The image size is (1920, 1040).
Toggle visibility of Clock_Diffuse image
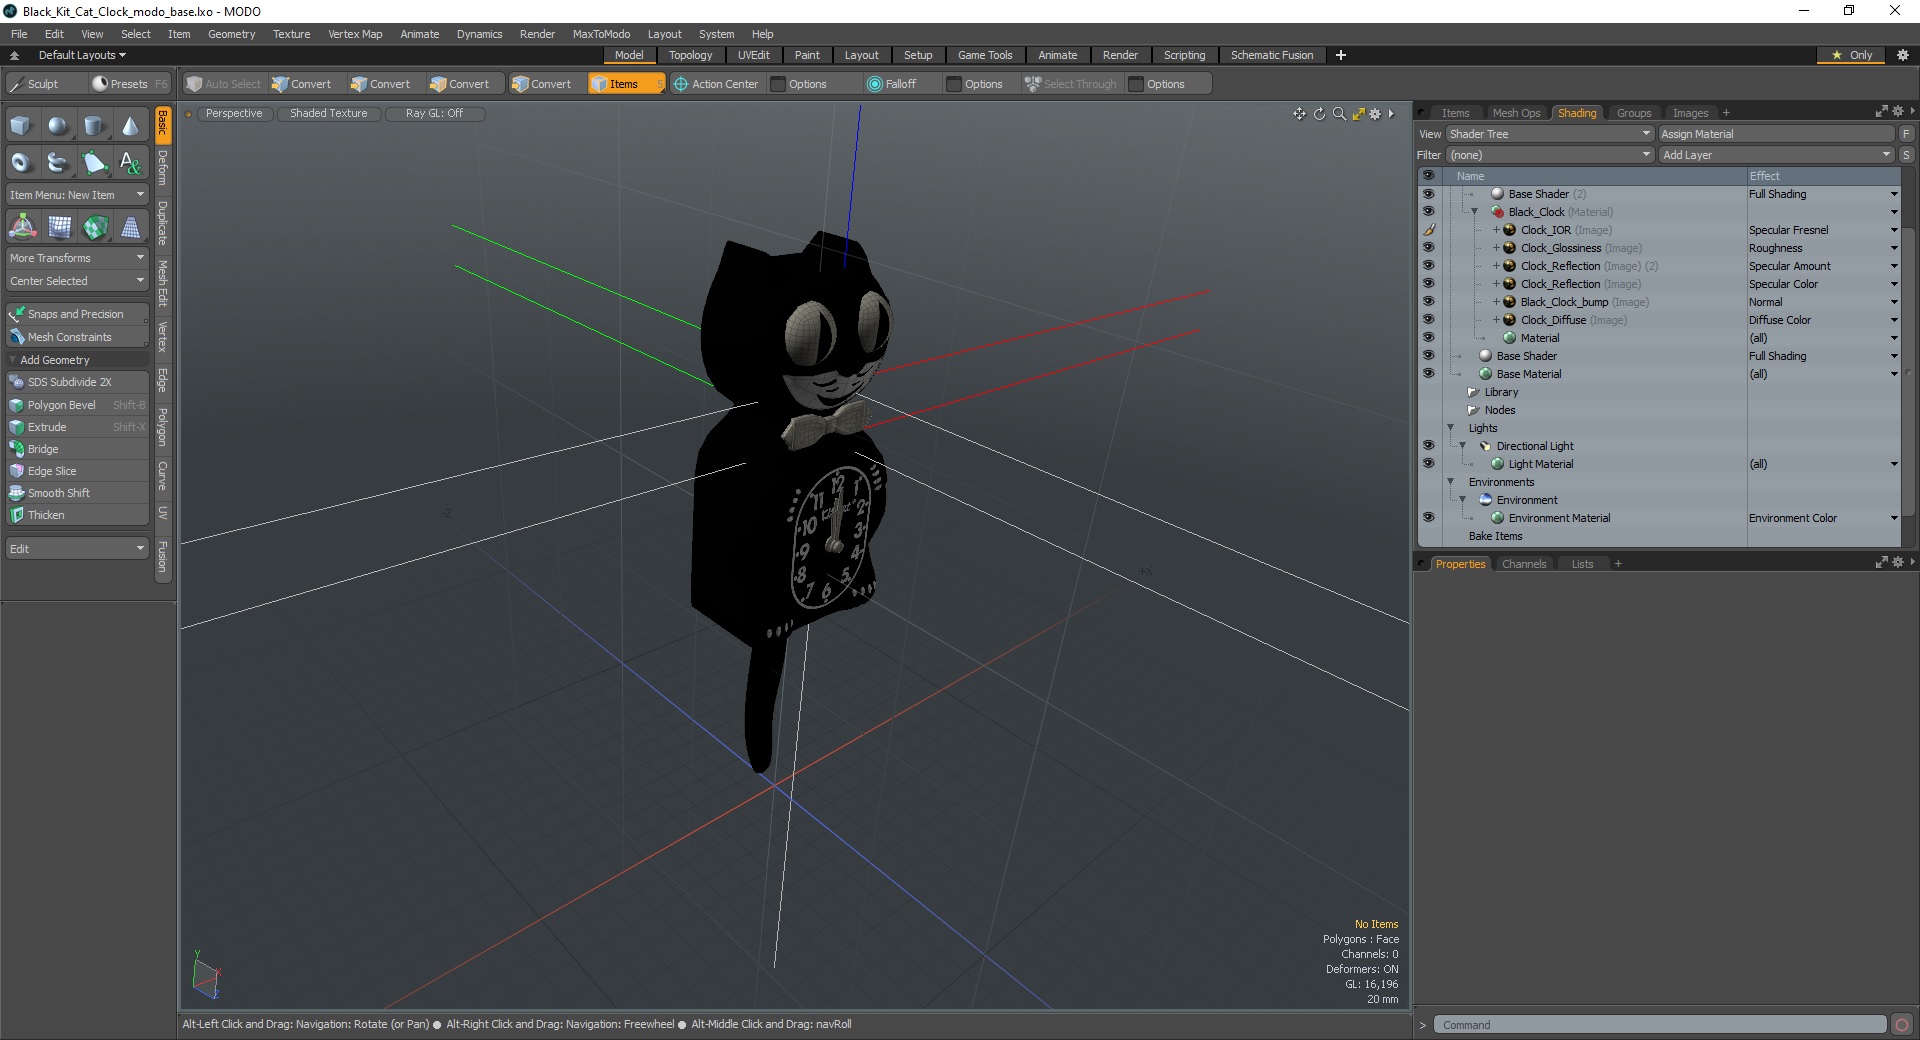coord(1428,320)
